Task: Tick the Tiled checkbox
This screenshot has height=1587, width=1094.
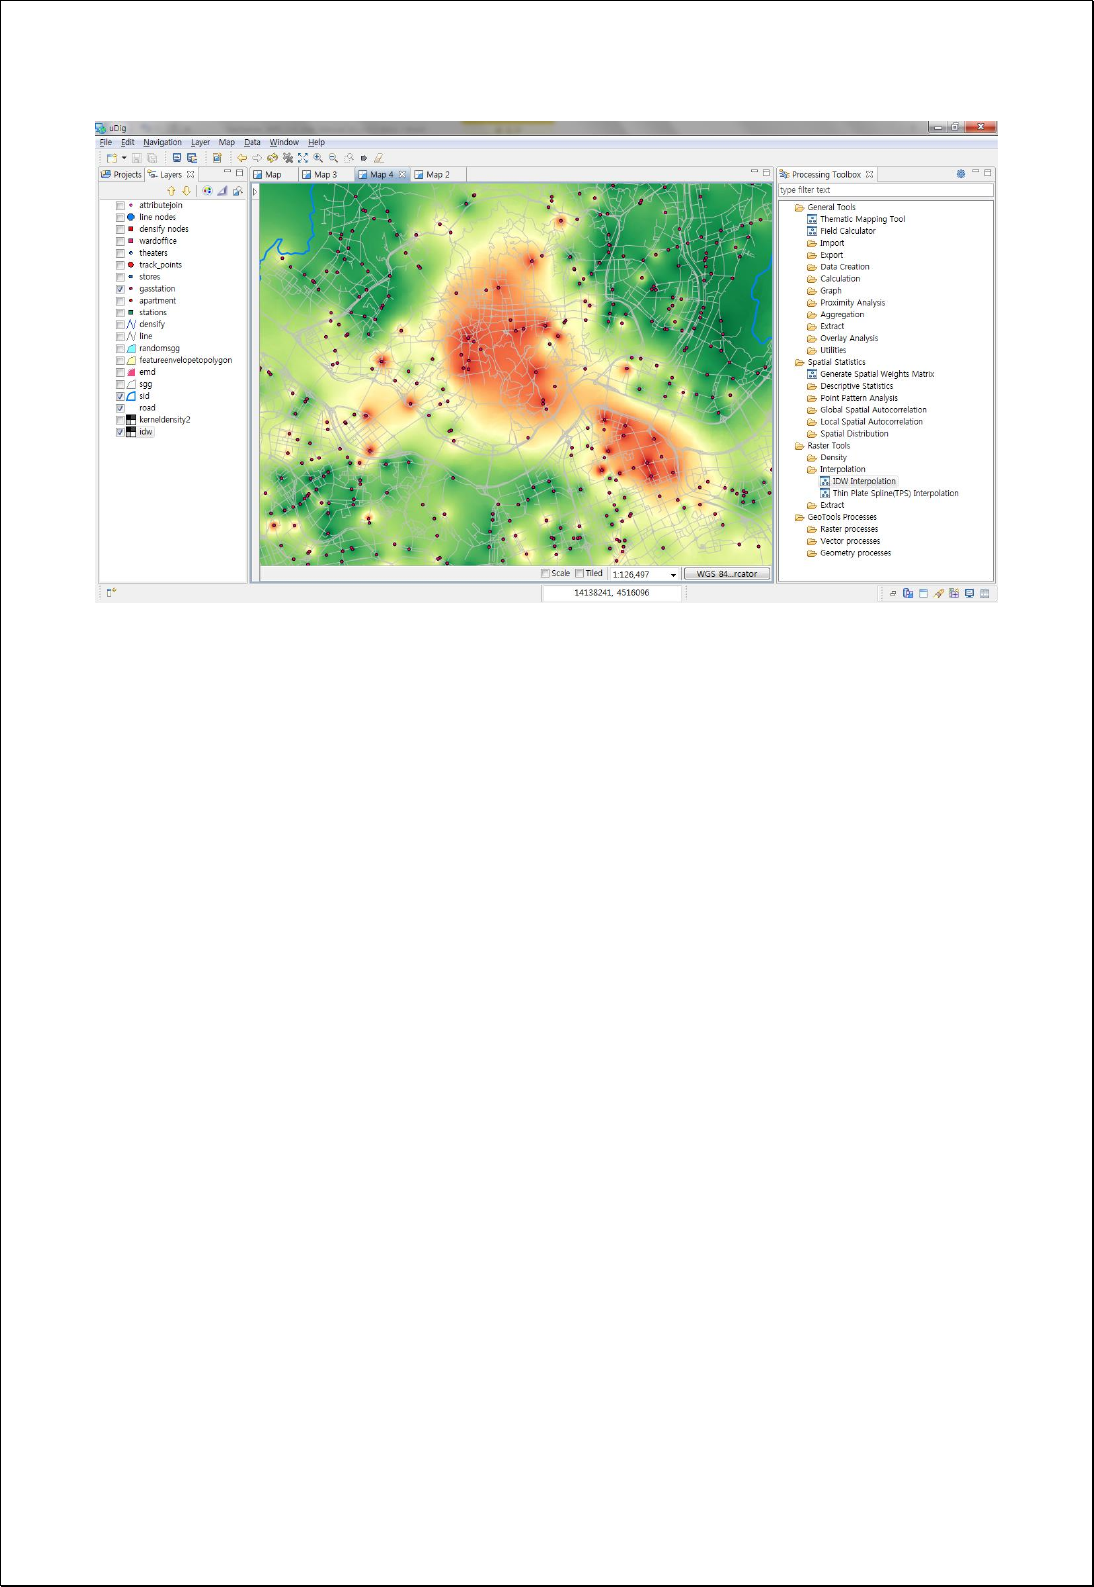Action: pyautogui.click(x=579, y=574)
